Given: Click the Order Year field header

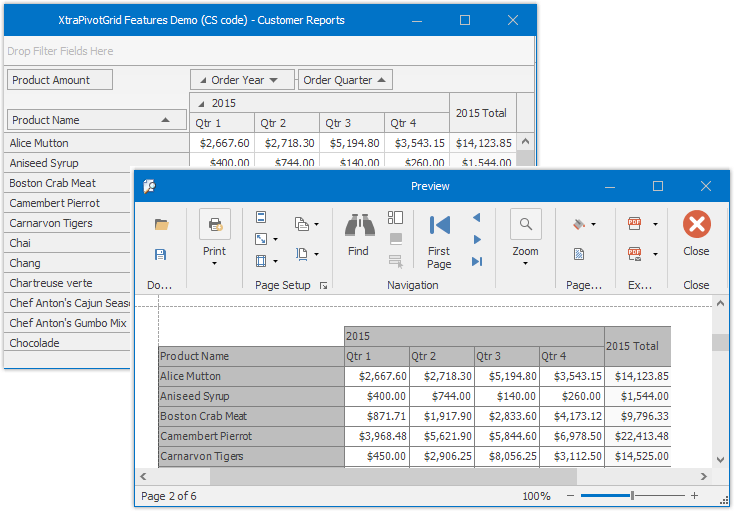Looking at the screenshot, I should click(242, 80).
